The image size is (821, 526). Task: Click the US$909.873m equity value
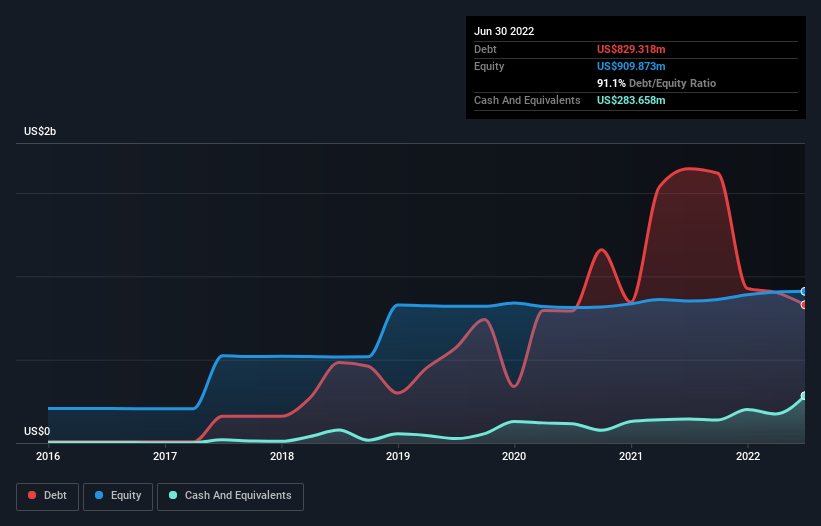[x=631, y=66]
